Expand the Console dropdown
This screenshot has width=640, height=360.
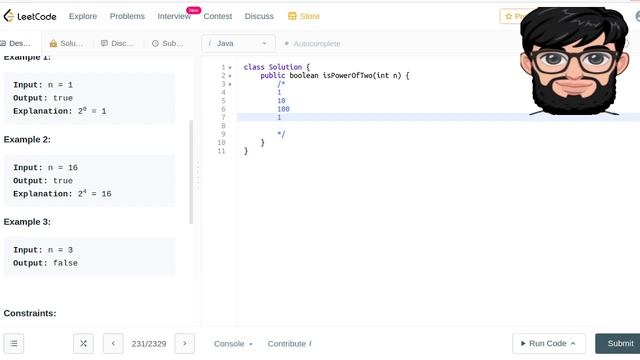[x=233, y=344]
